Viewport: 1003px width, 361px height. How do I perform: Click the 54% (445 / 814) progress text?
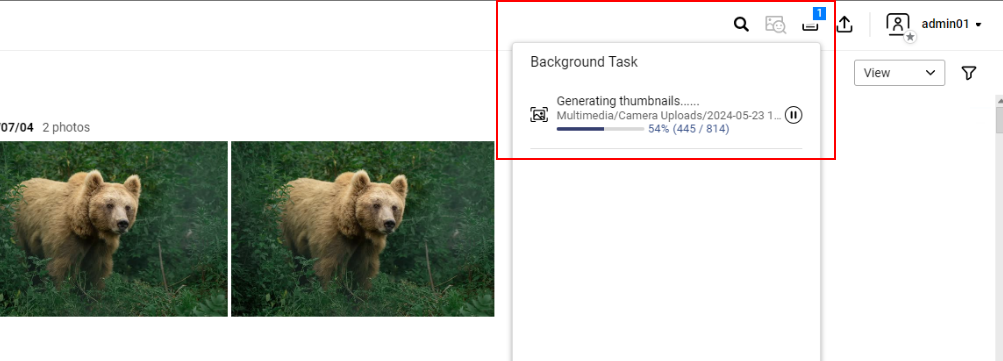point(689,129)
